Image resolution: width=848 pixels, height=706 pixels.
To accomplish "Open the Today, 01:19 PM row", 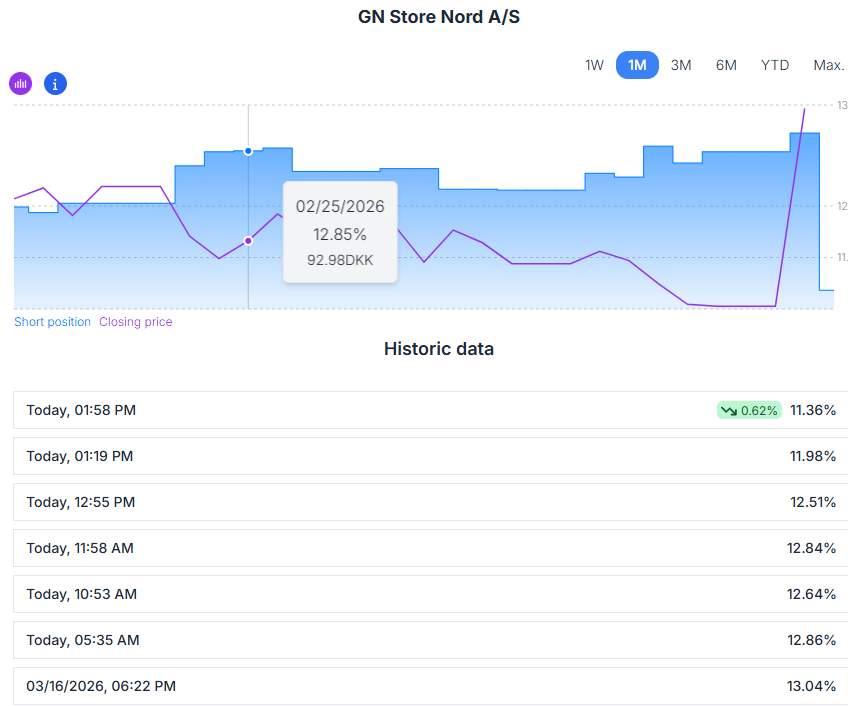I will click(430, 456).
